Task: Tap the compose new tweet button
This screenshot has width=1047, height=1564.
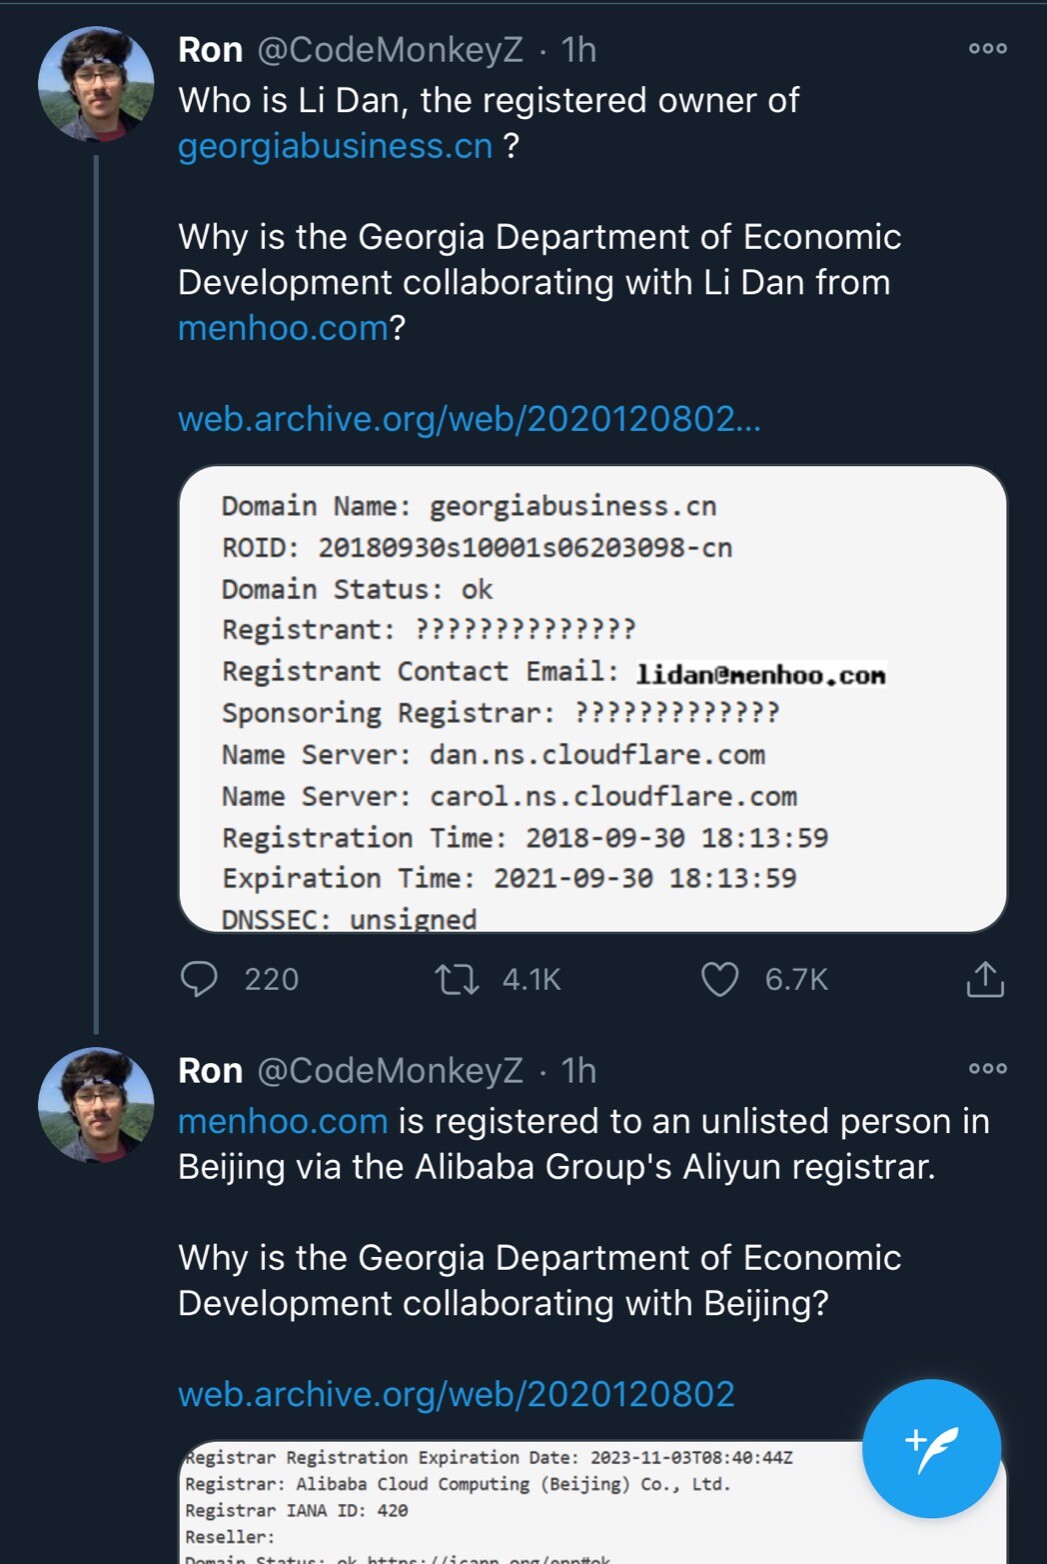Action: (x=931, y=1448)
